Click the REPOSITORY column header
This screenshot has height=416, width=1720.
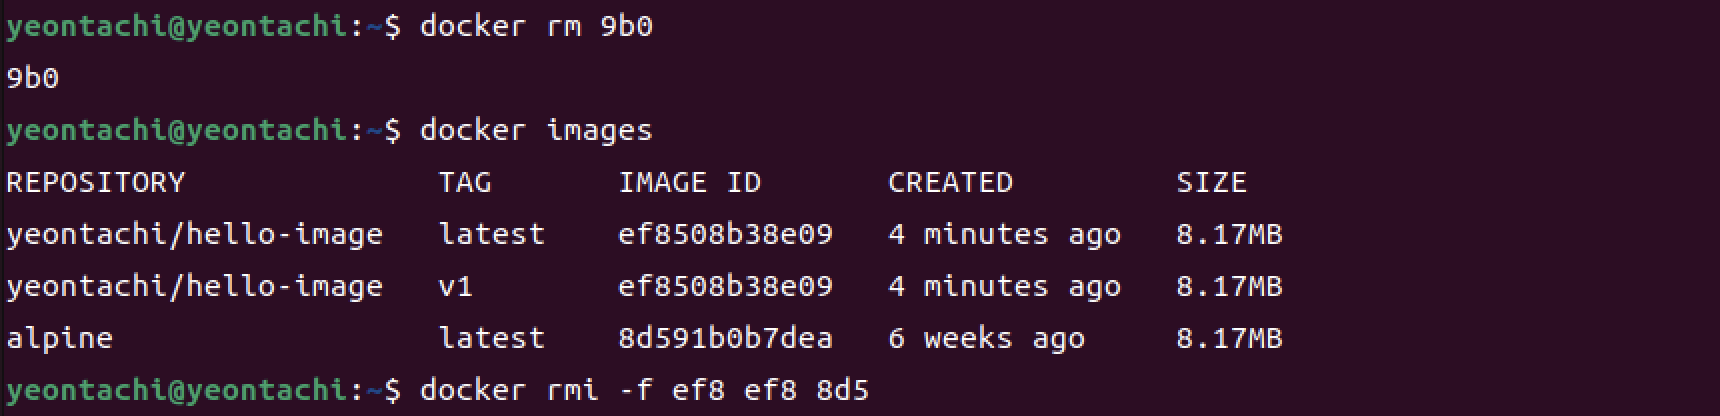coord(96,182)
